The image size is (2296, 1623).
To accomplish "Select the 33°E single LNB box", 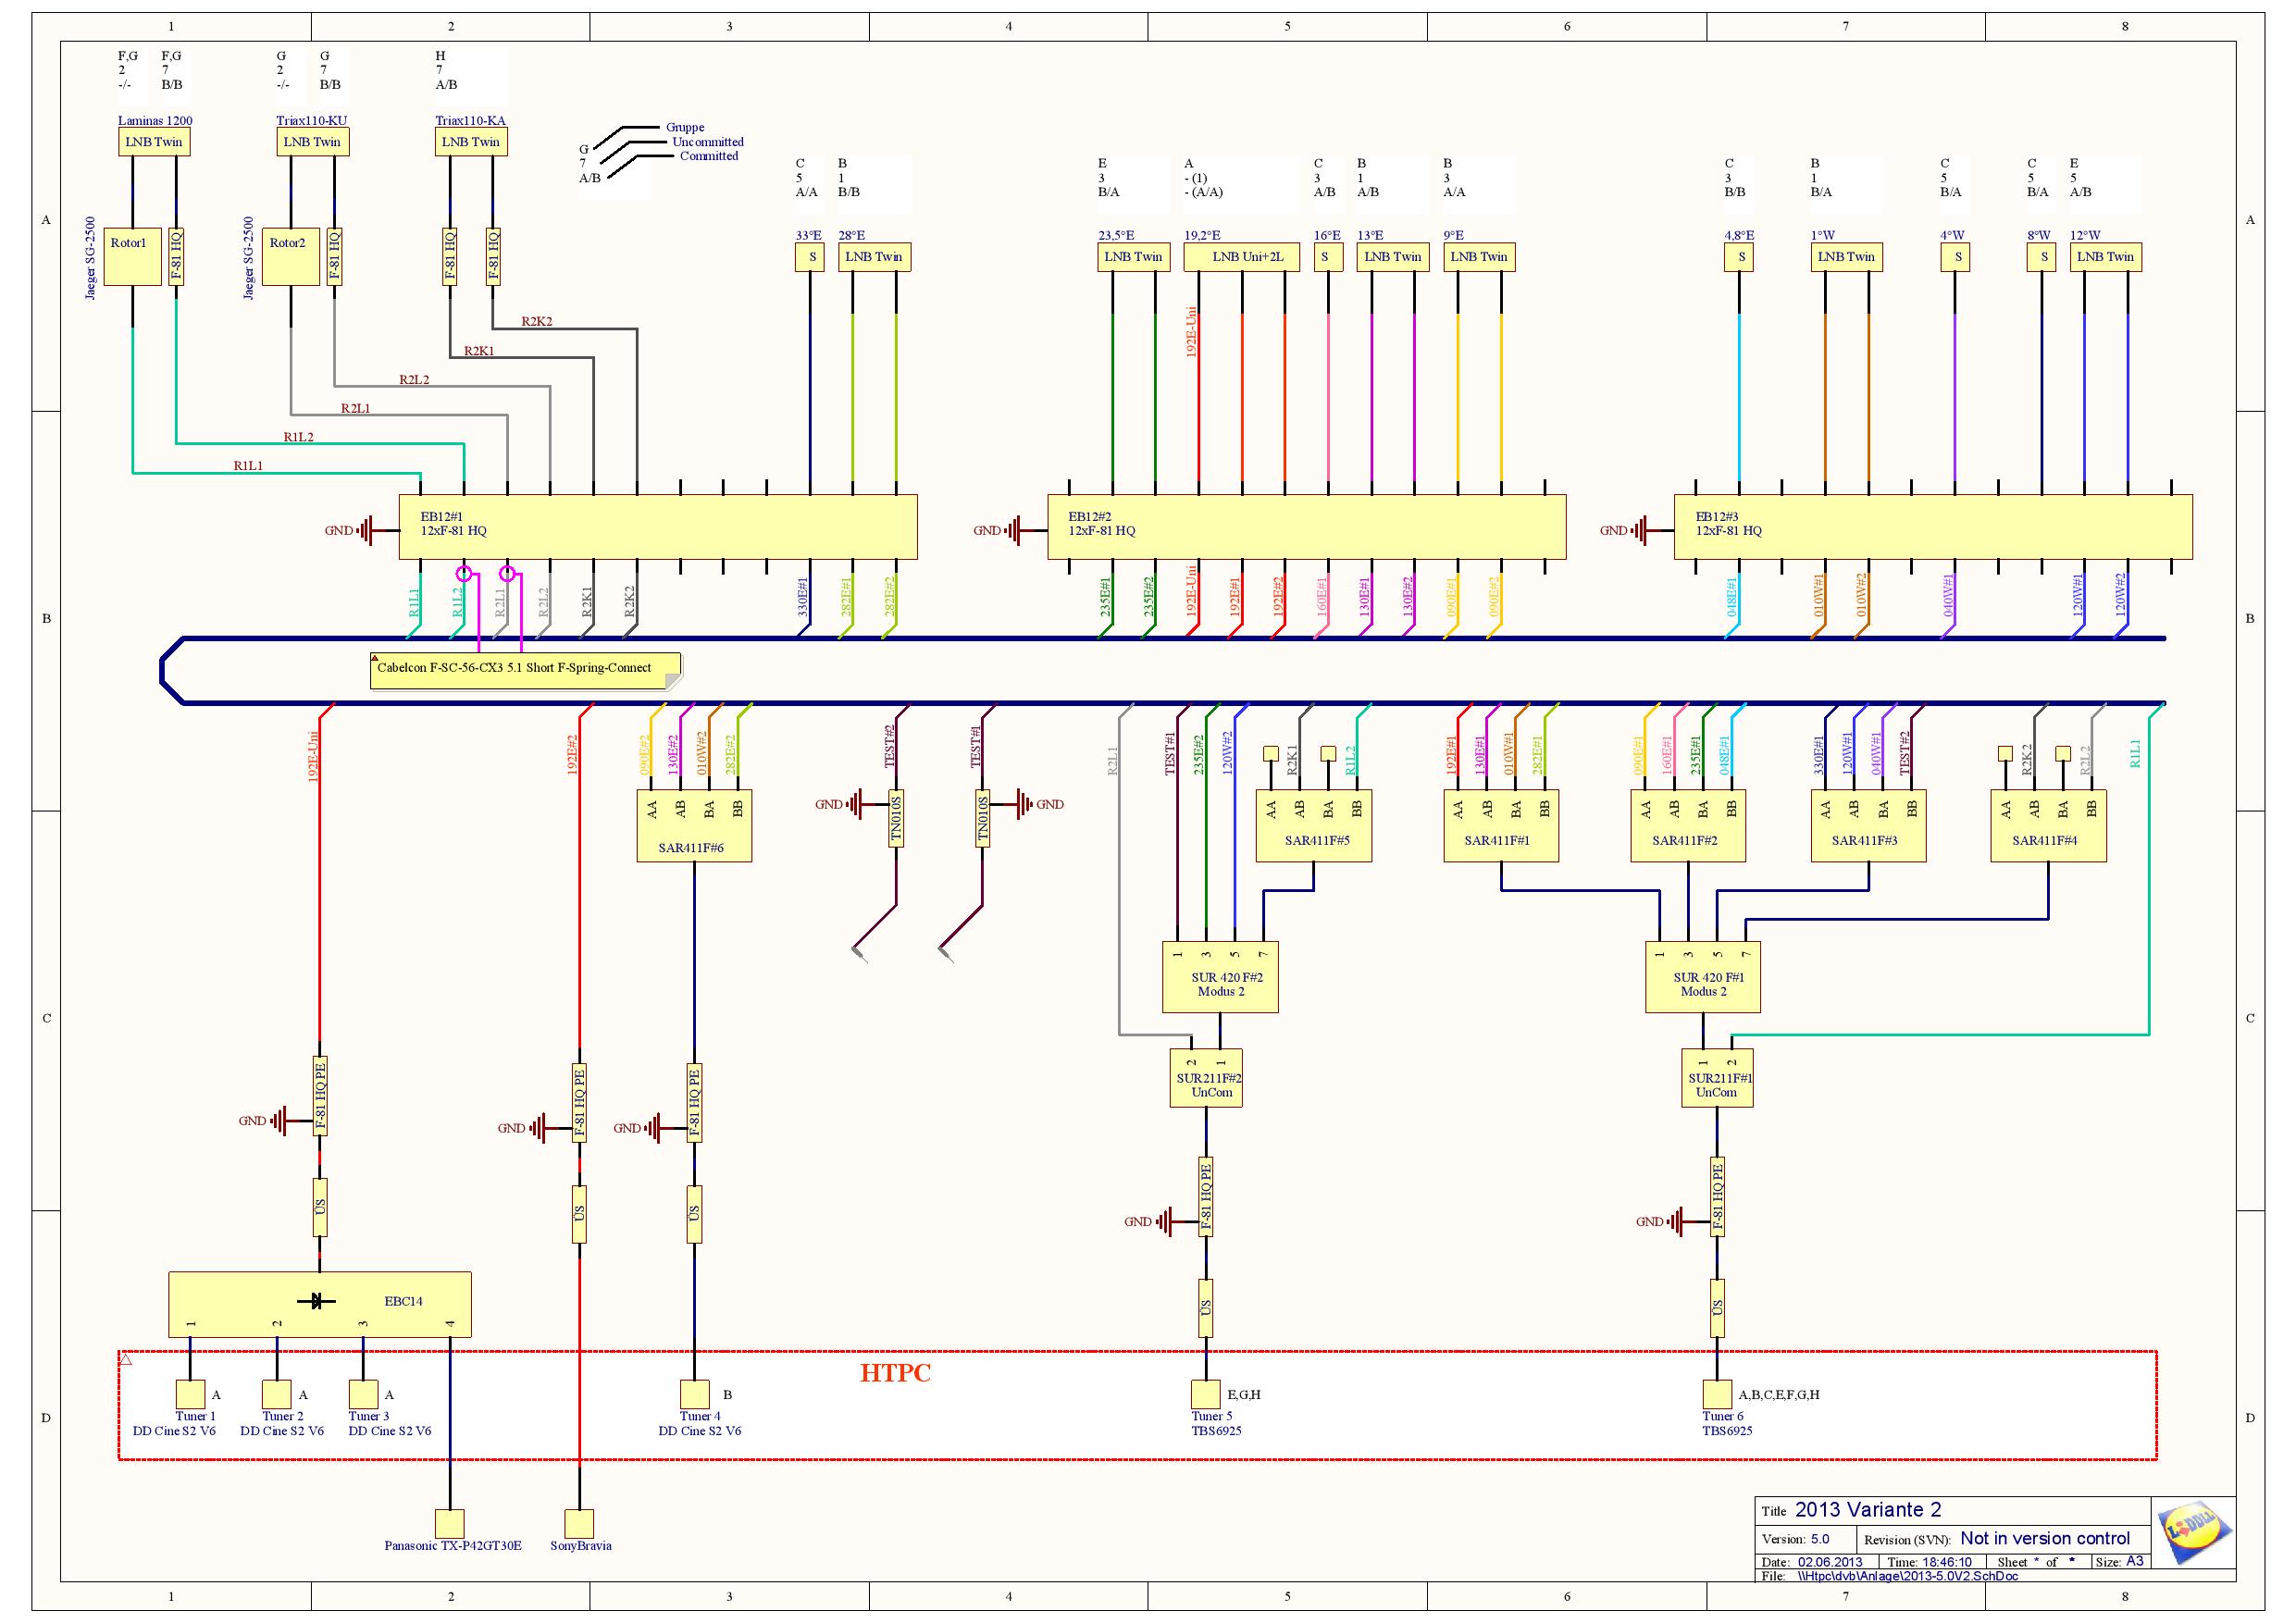I will pos(810,257).
